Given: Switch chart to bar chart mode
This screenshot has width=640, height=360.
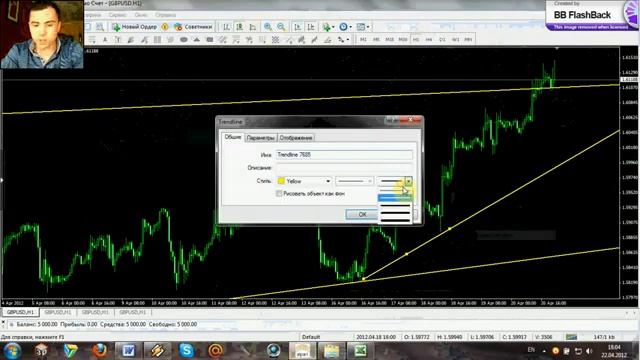Looking at the screenshot, I should point(227,27).
